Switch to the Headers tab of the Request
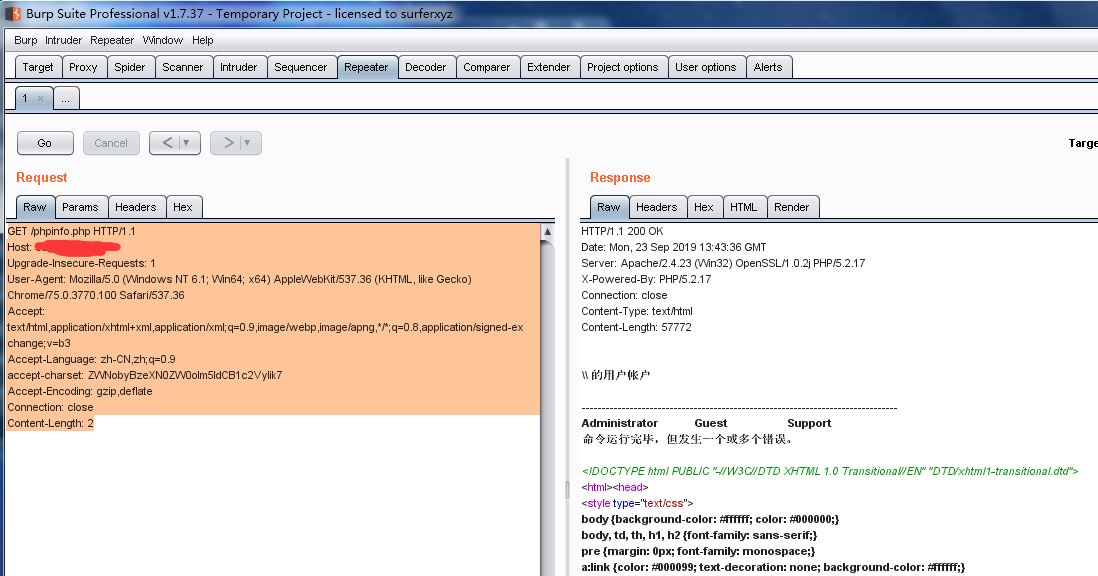The image size is (1098, 576). click(x=136, y=207)
